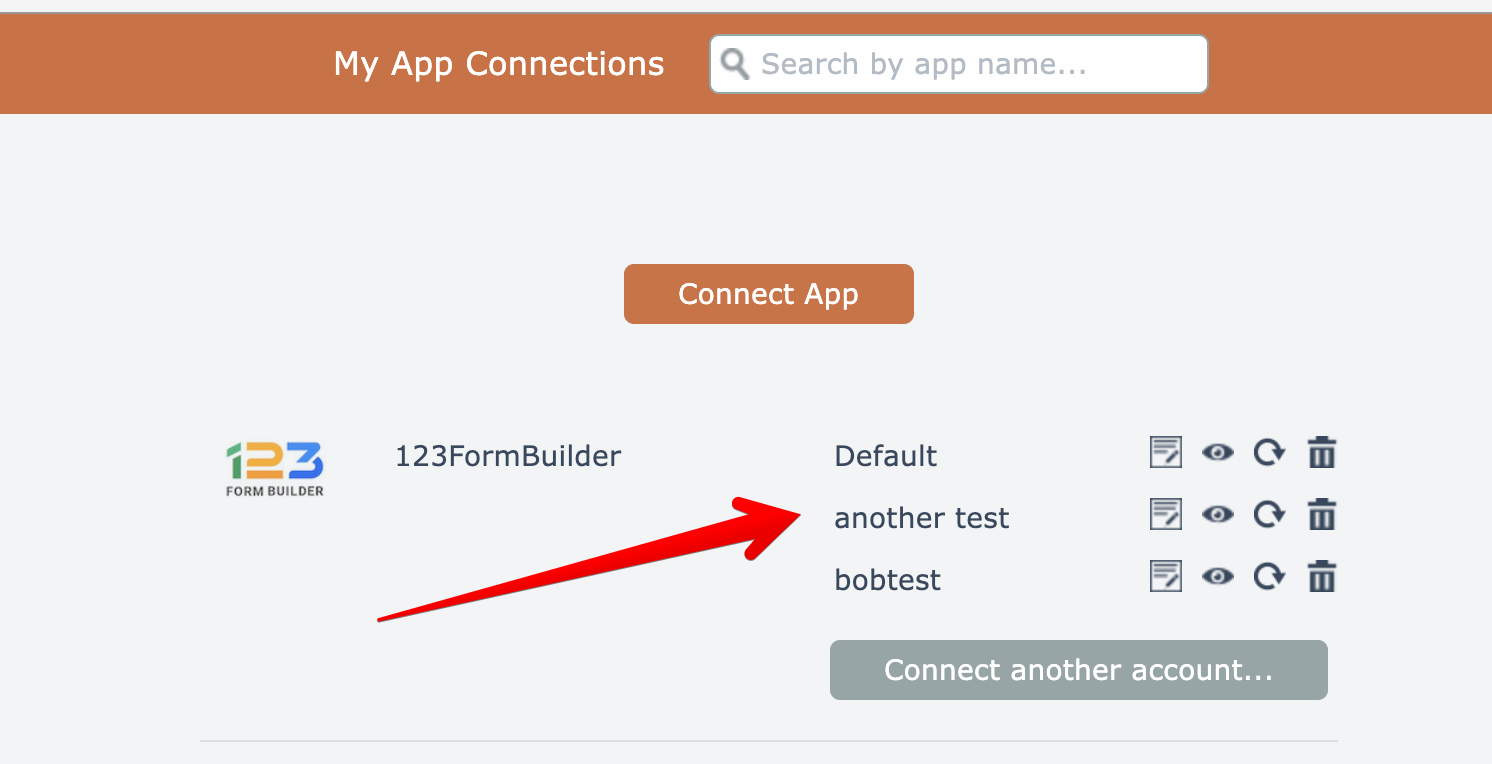Focus the Search by app name field

(x=975, y=64)
